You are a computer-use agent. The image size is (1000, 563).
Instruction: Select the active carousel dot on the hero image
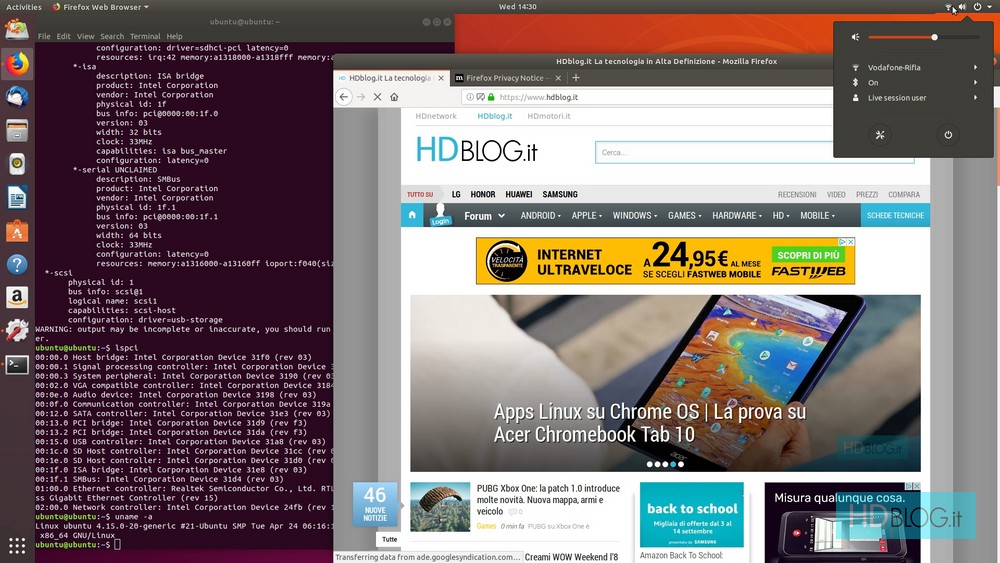[673, 464]
